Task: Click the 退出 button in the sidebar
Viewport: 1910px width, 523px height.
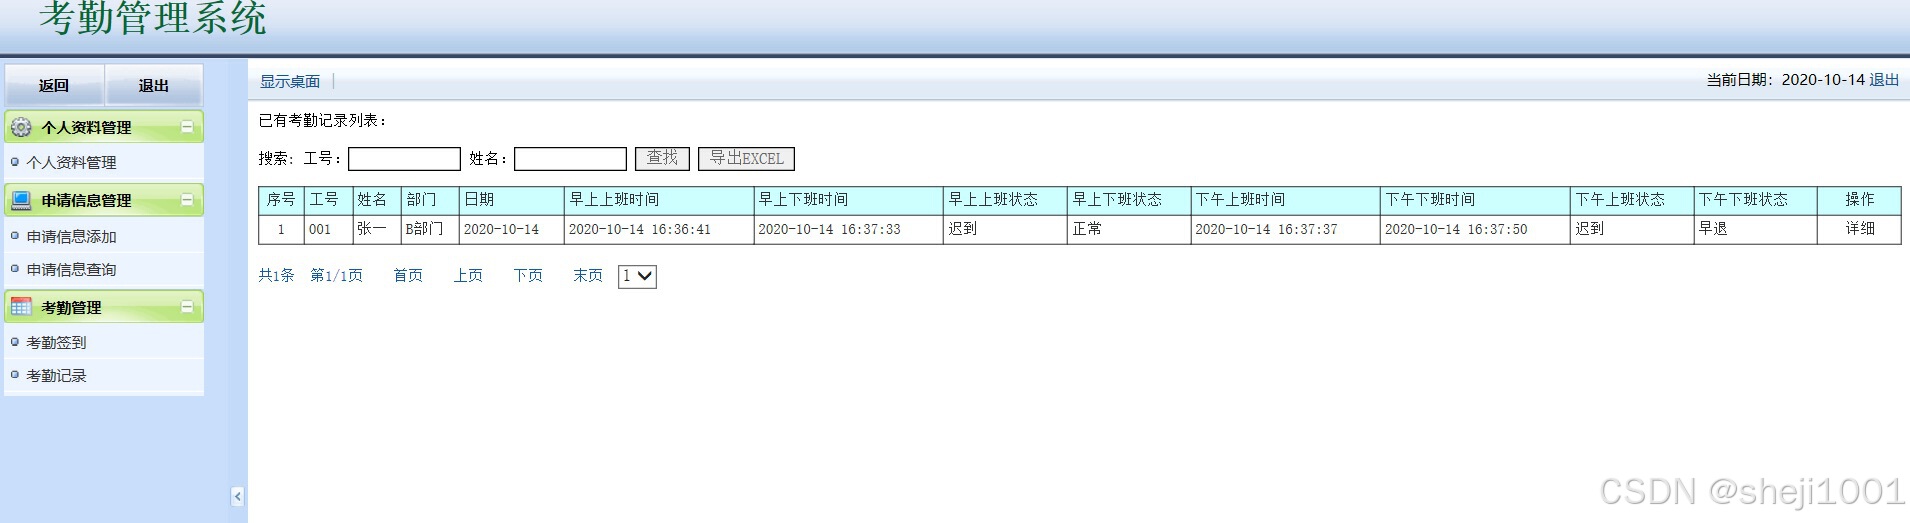Action: point(154,85)
